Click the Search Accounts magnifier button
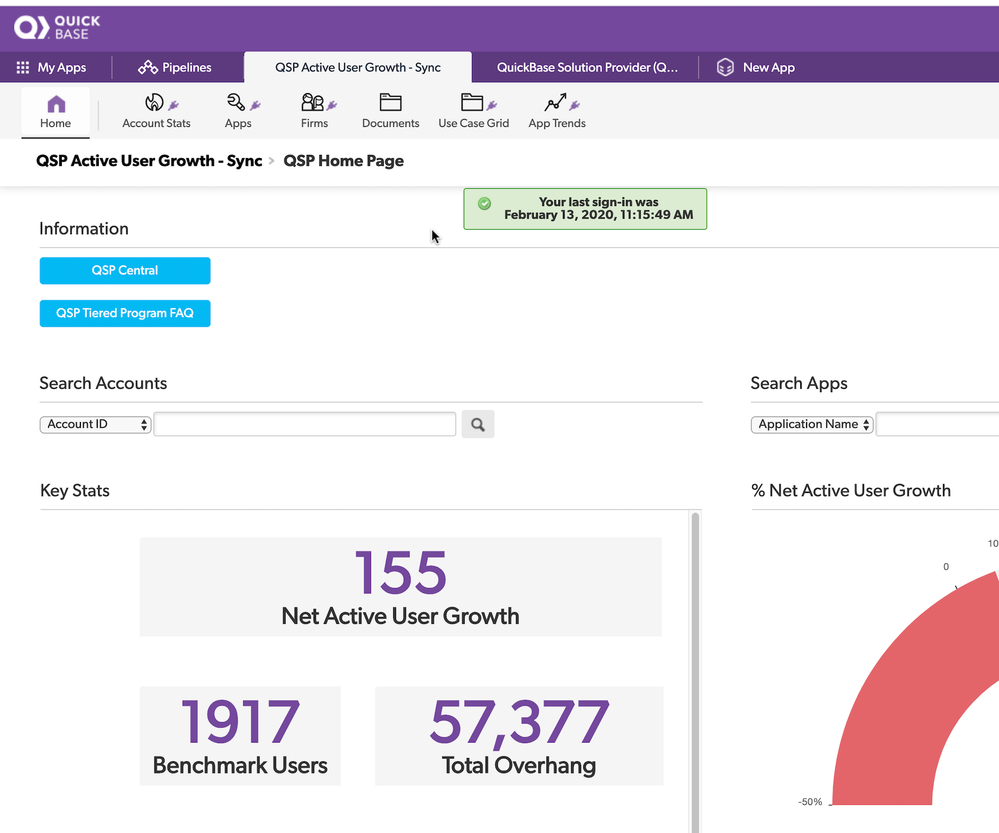Screen dimensions: 999x833 478,424
